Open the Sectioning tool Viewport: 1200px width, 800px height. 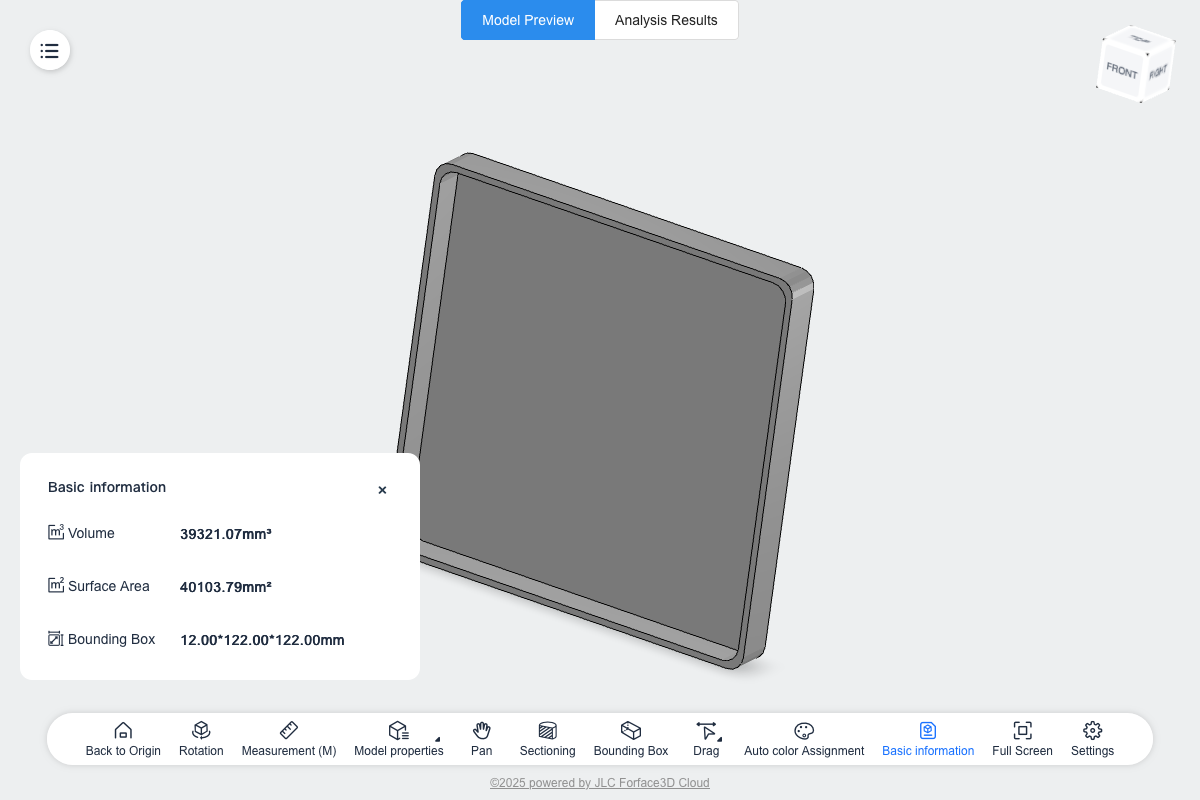pos(547,739)
